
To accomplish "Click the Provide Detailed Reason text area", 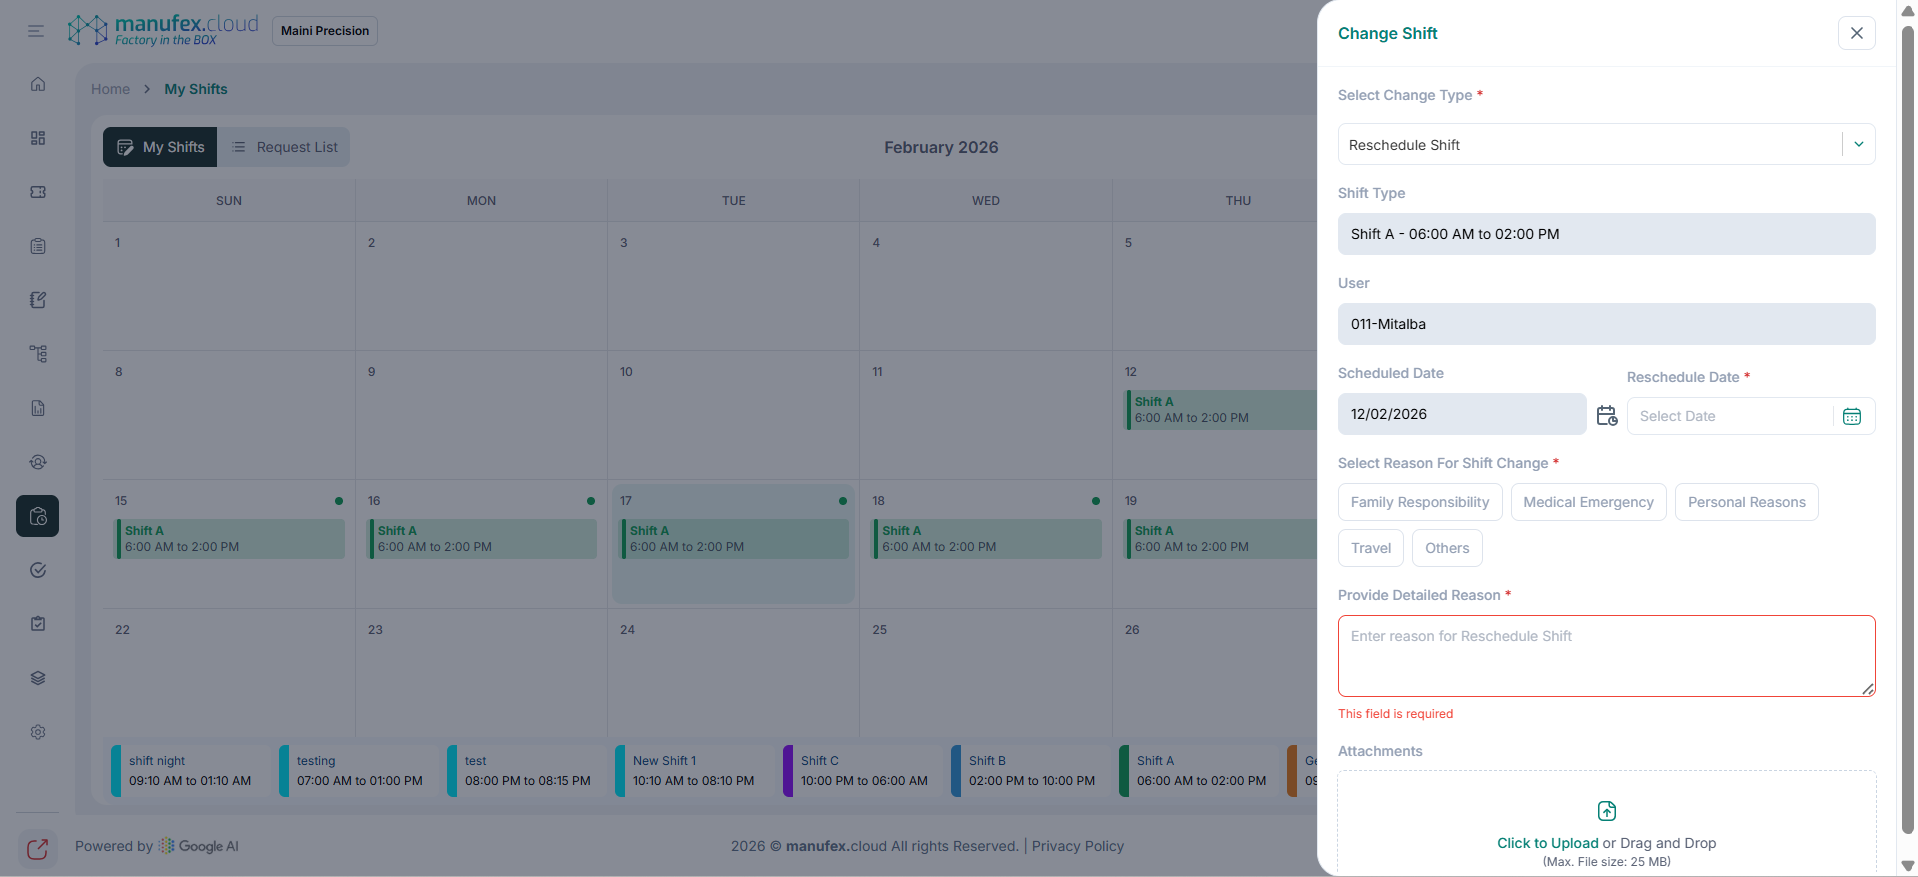I will (x=1606, y=656).
